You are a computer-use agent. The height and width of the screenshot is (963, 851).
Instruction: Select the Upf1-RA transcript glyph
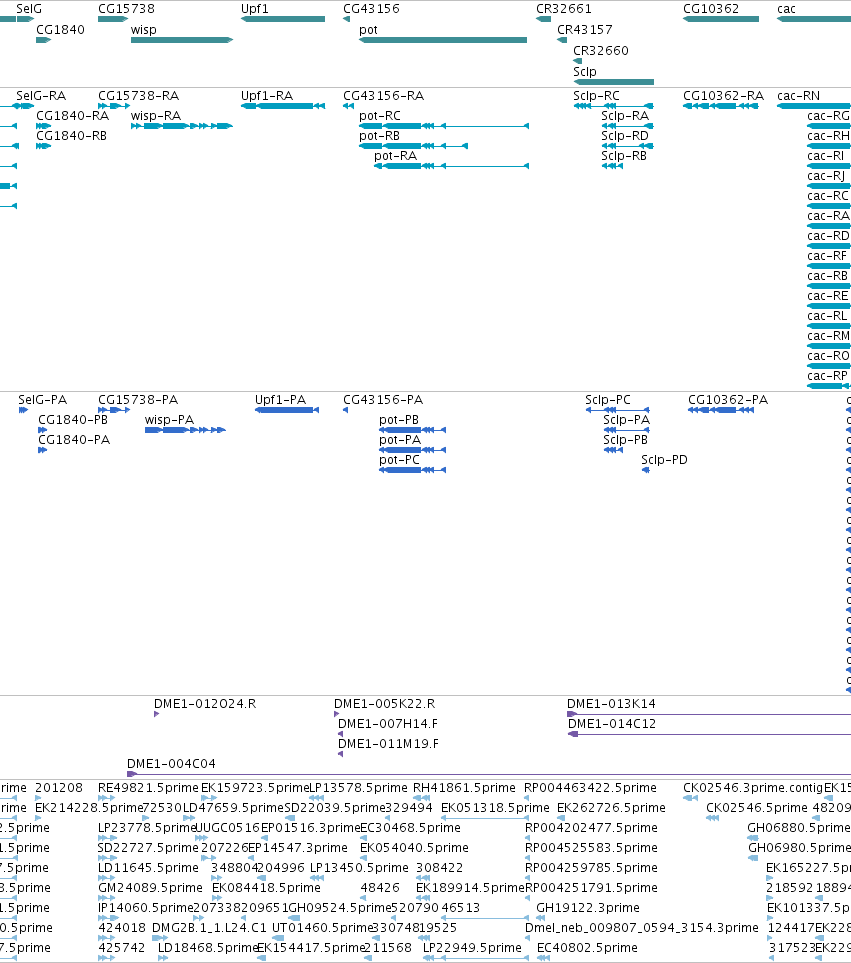click(282, 106)
